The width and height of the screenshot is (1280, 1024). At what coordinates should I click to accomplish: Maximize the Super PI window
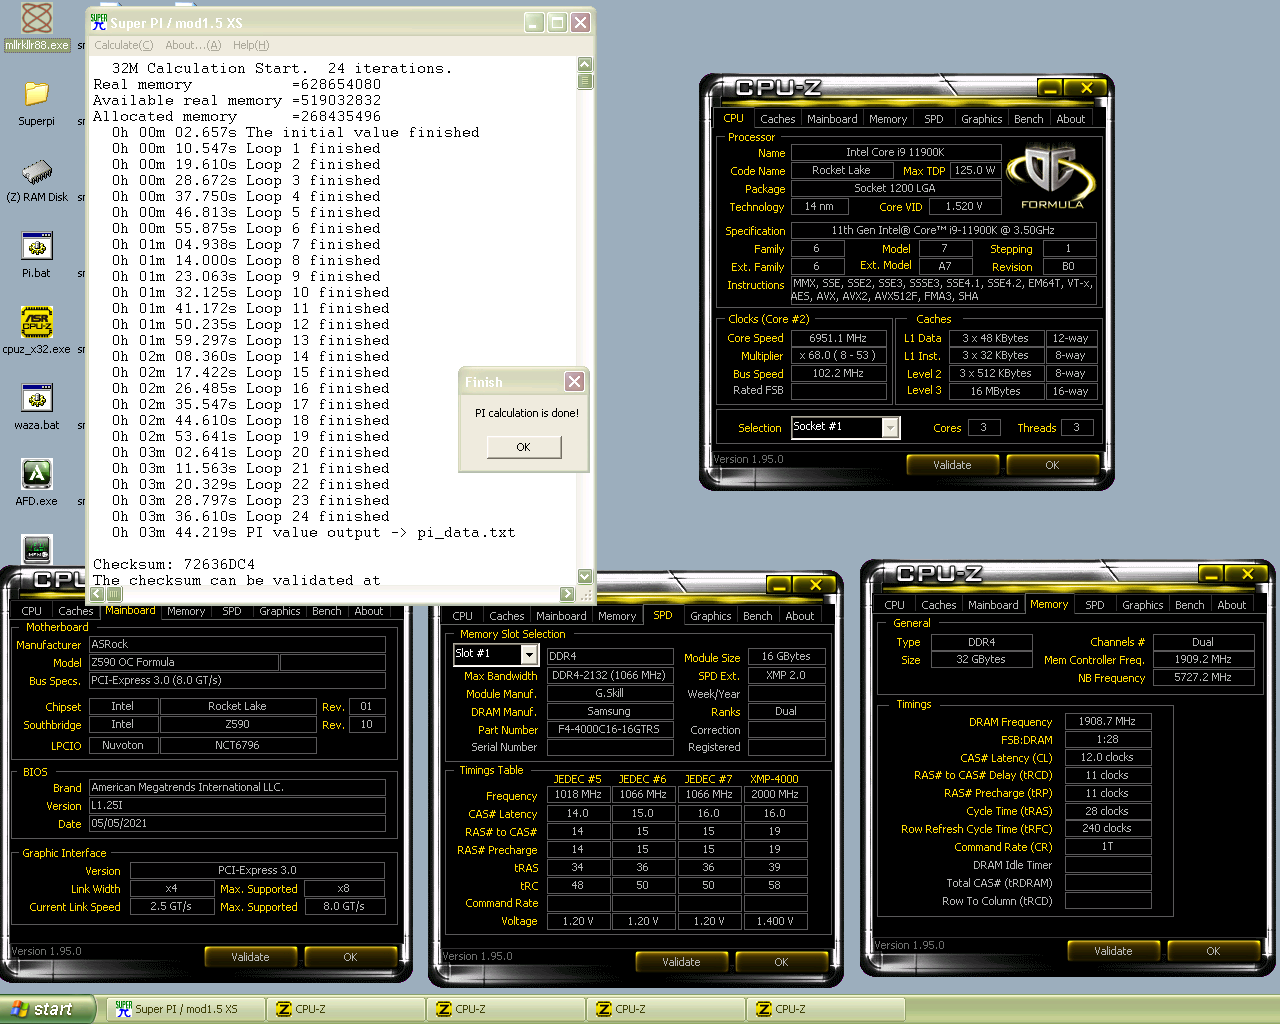[x=557, y=22]
